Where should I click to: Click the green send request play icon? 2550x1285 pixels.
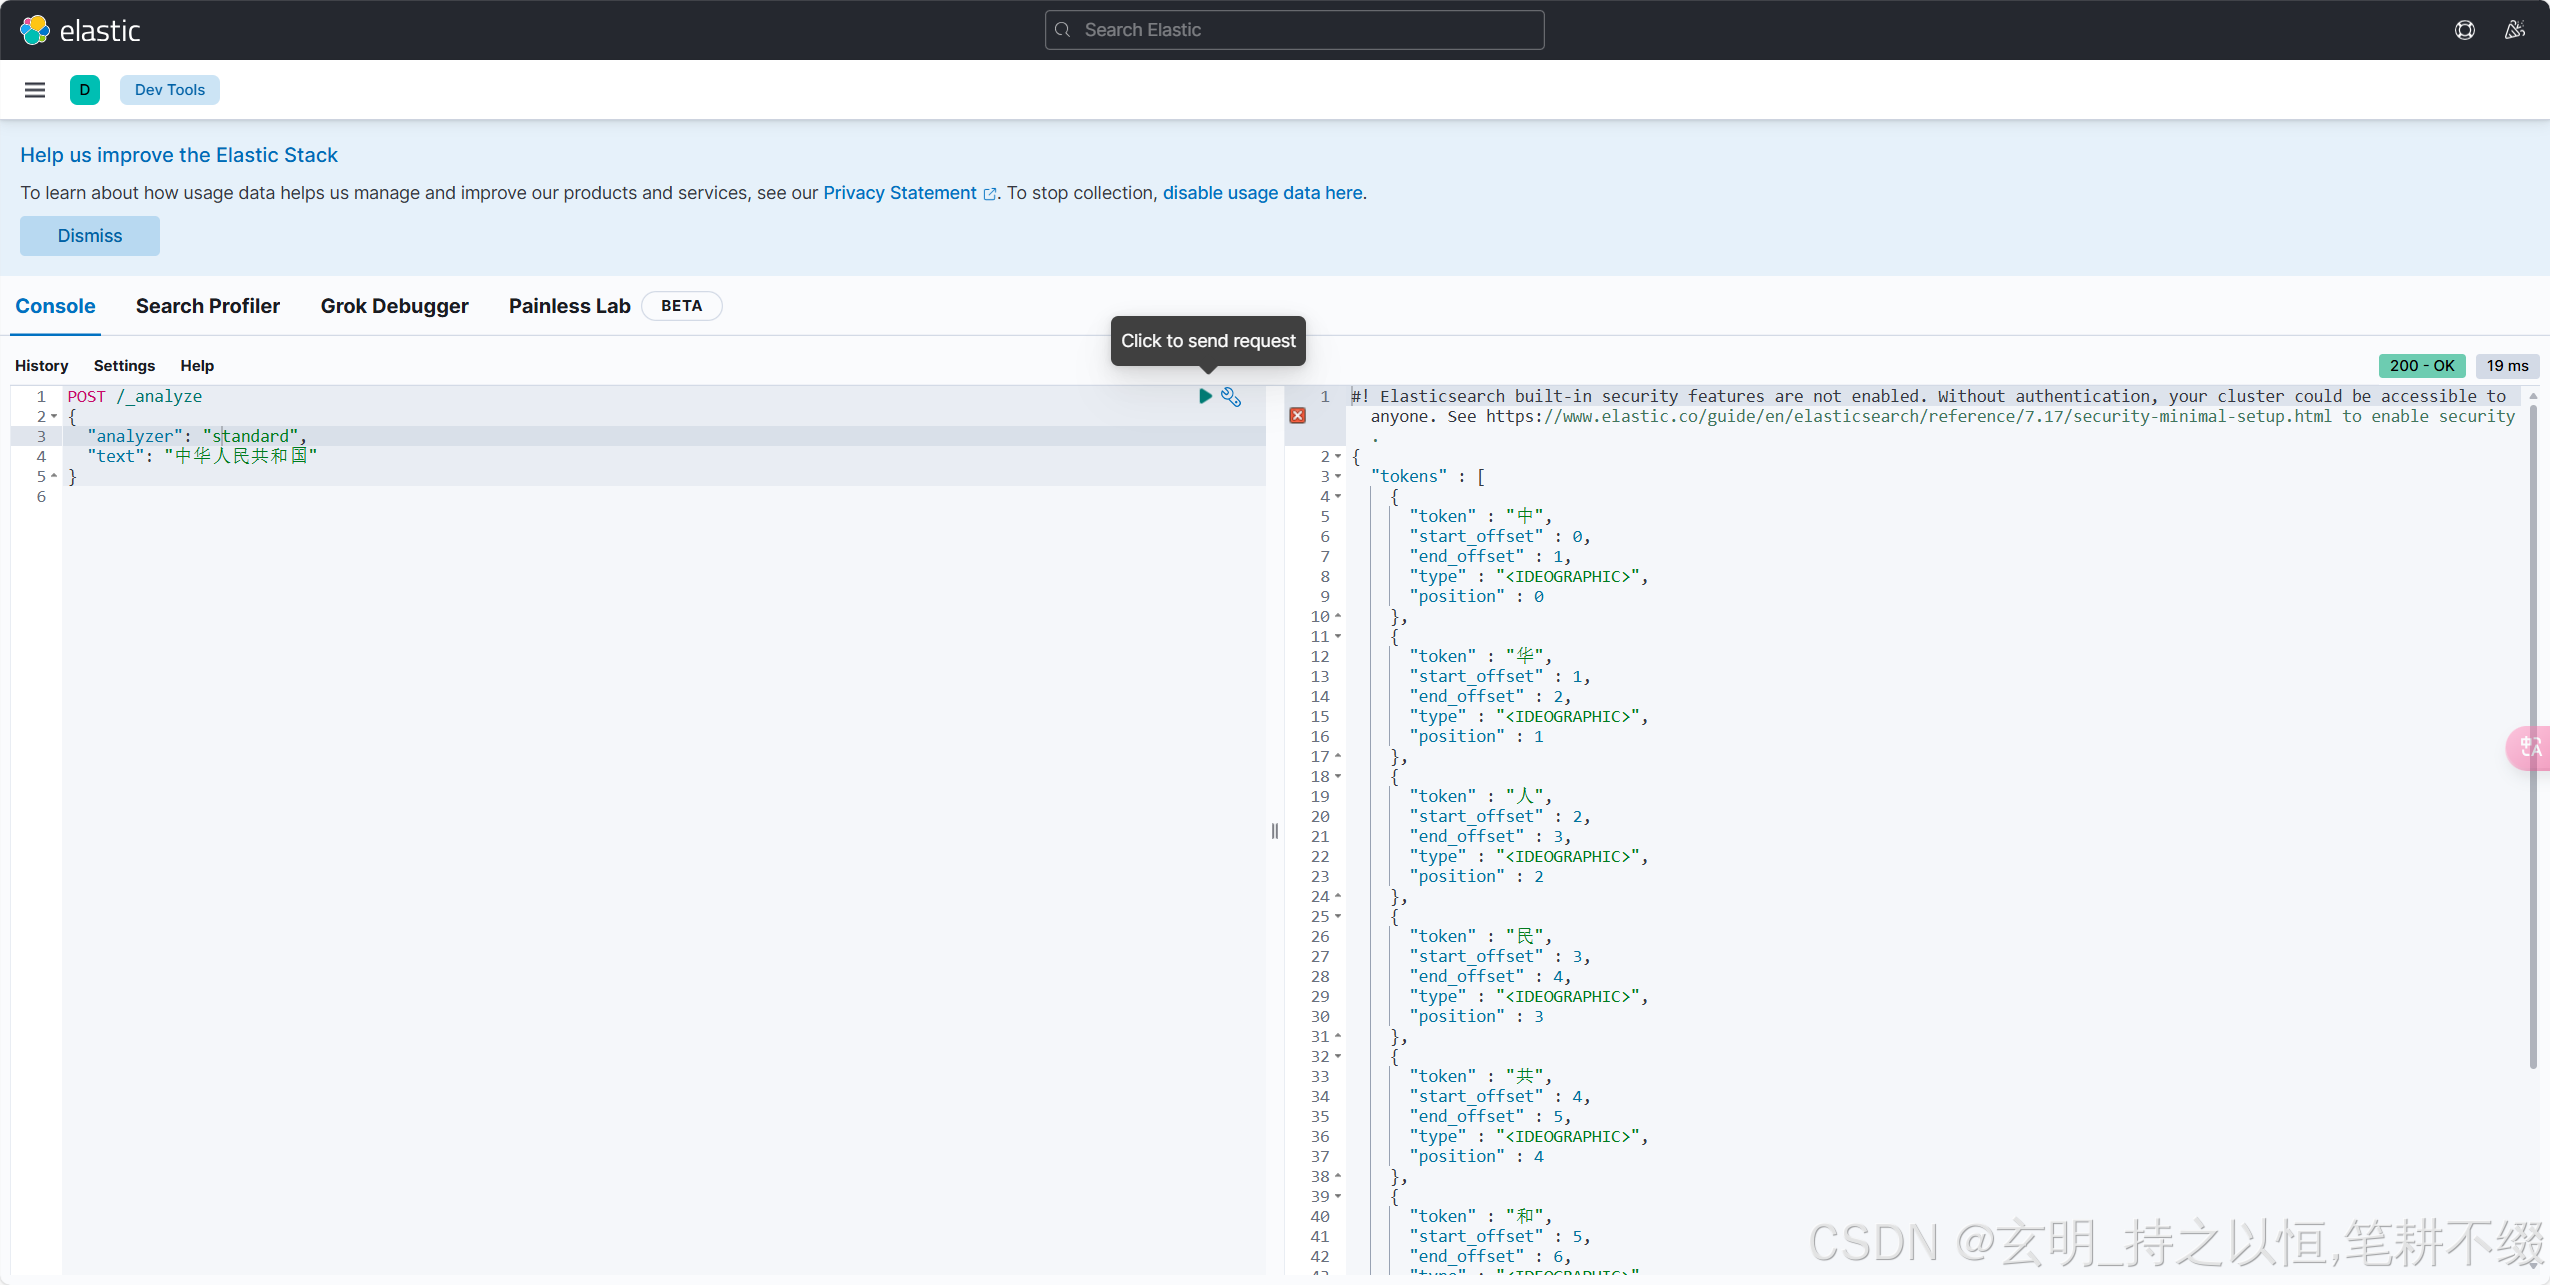pyautogui.click(x=1204, y=397)
